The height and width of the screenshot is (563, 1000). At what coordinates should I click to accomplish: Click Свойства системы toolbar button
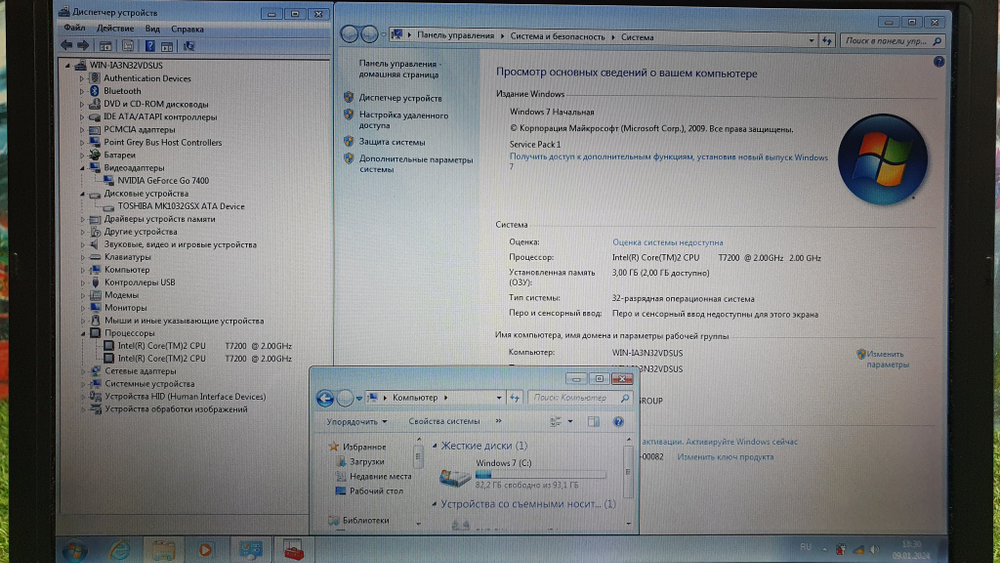pos(444,421)
